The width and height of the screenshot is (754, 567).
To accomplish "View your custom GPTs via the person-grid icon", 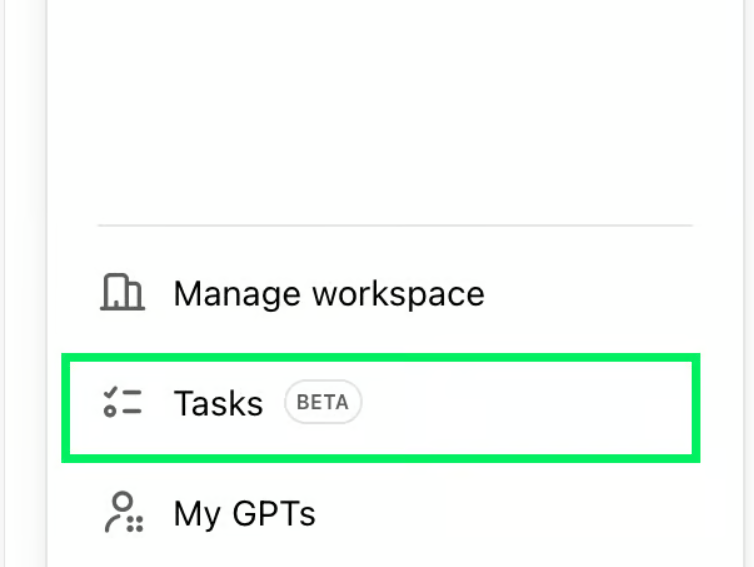I will click(x=124, y=512).
